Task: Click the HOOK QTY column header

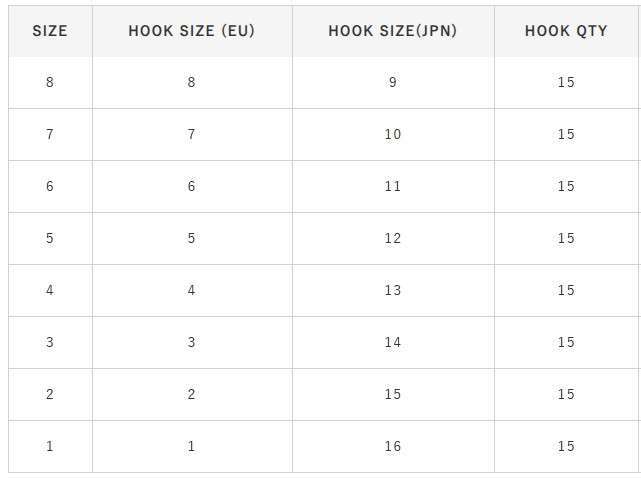Action: coord(566,31)
